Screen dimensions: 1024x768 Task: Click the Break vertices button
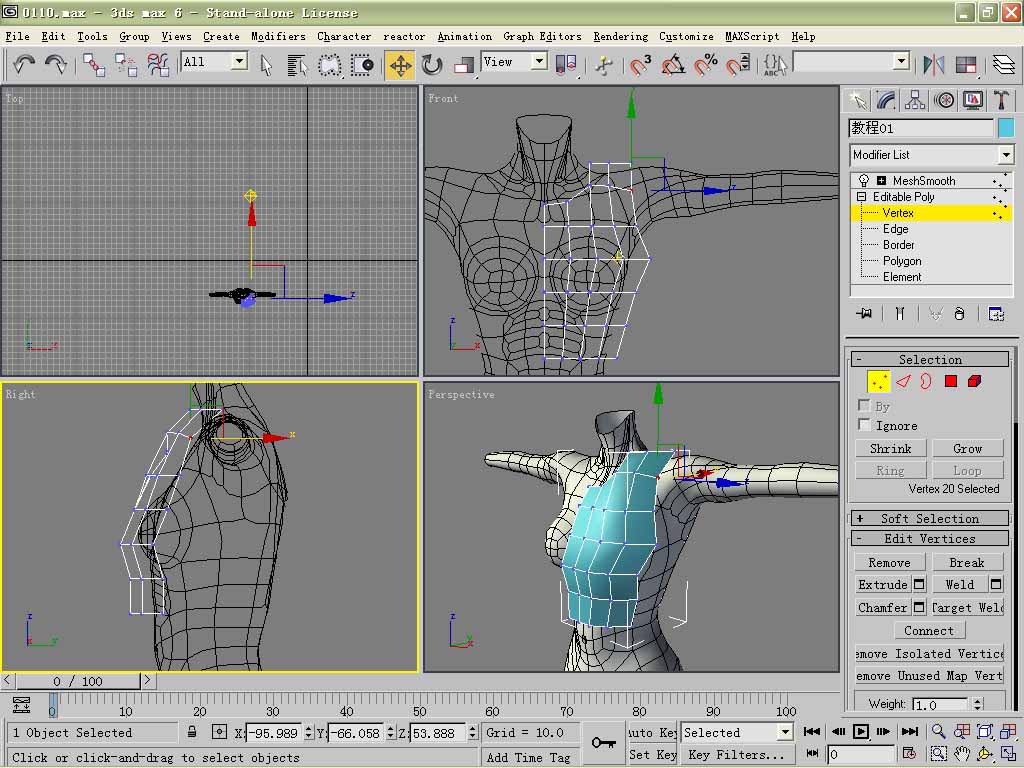pos(967,562)
